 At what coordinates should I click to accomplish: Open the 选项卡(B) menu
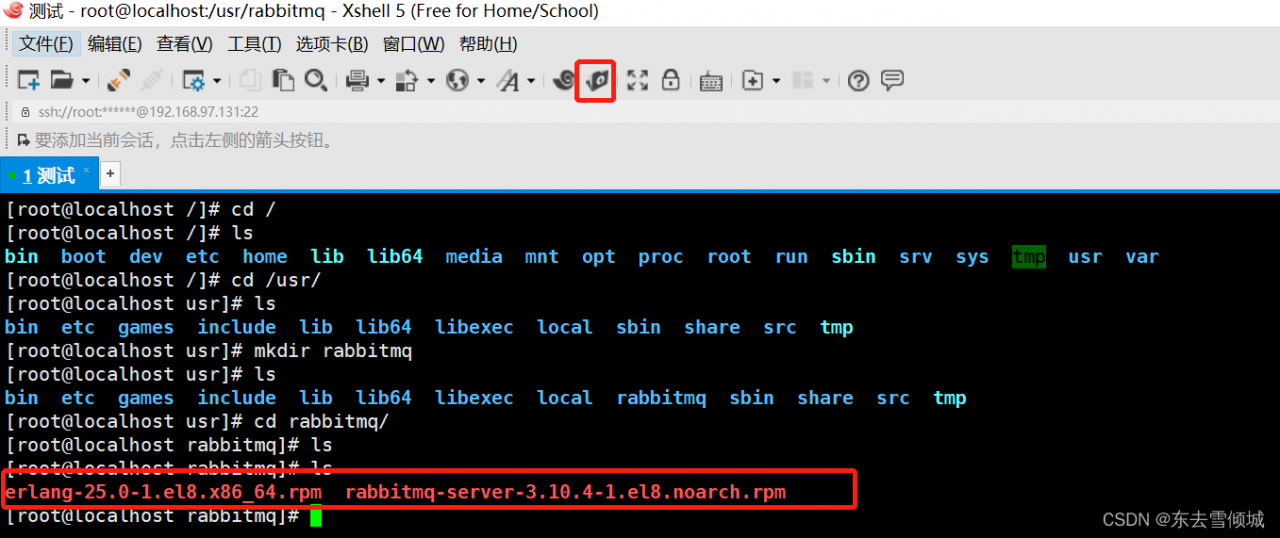click(332, 44)
